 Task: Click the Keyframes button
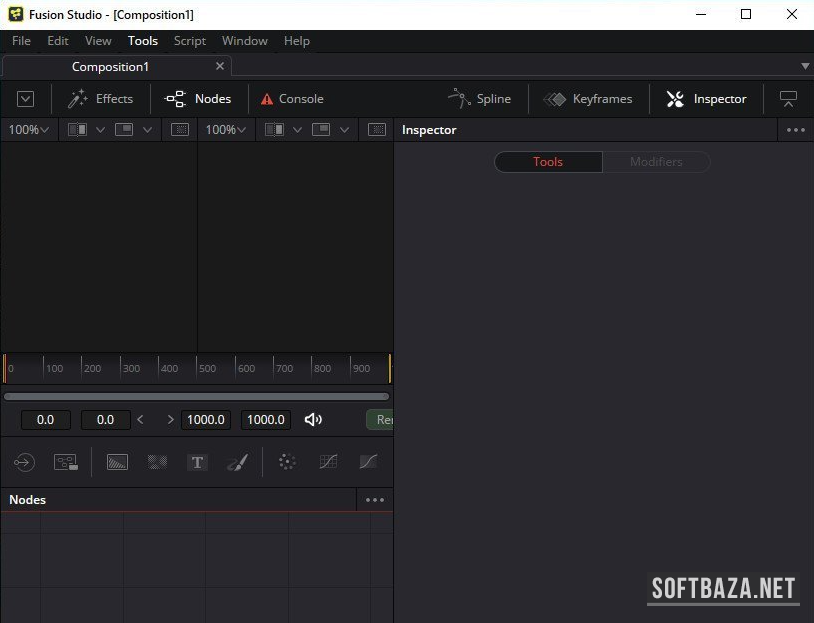click(588, 99)
